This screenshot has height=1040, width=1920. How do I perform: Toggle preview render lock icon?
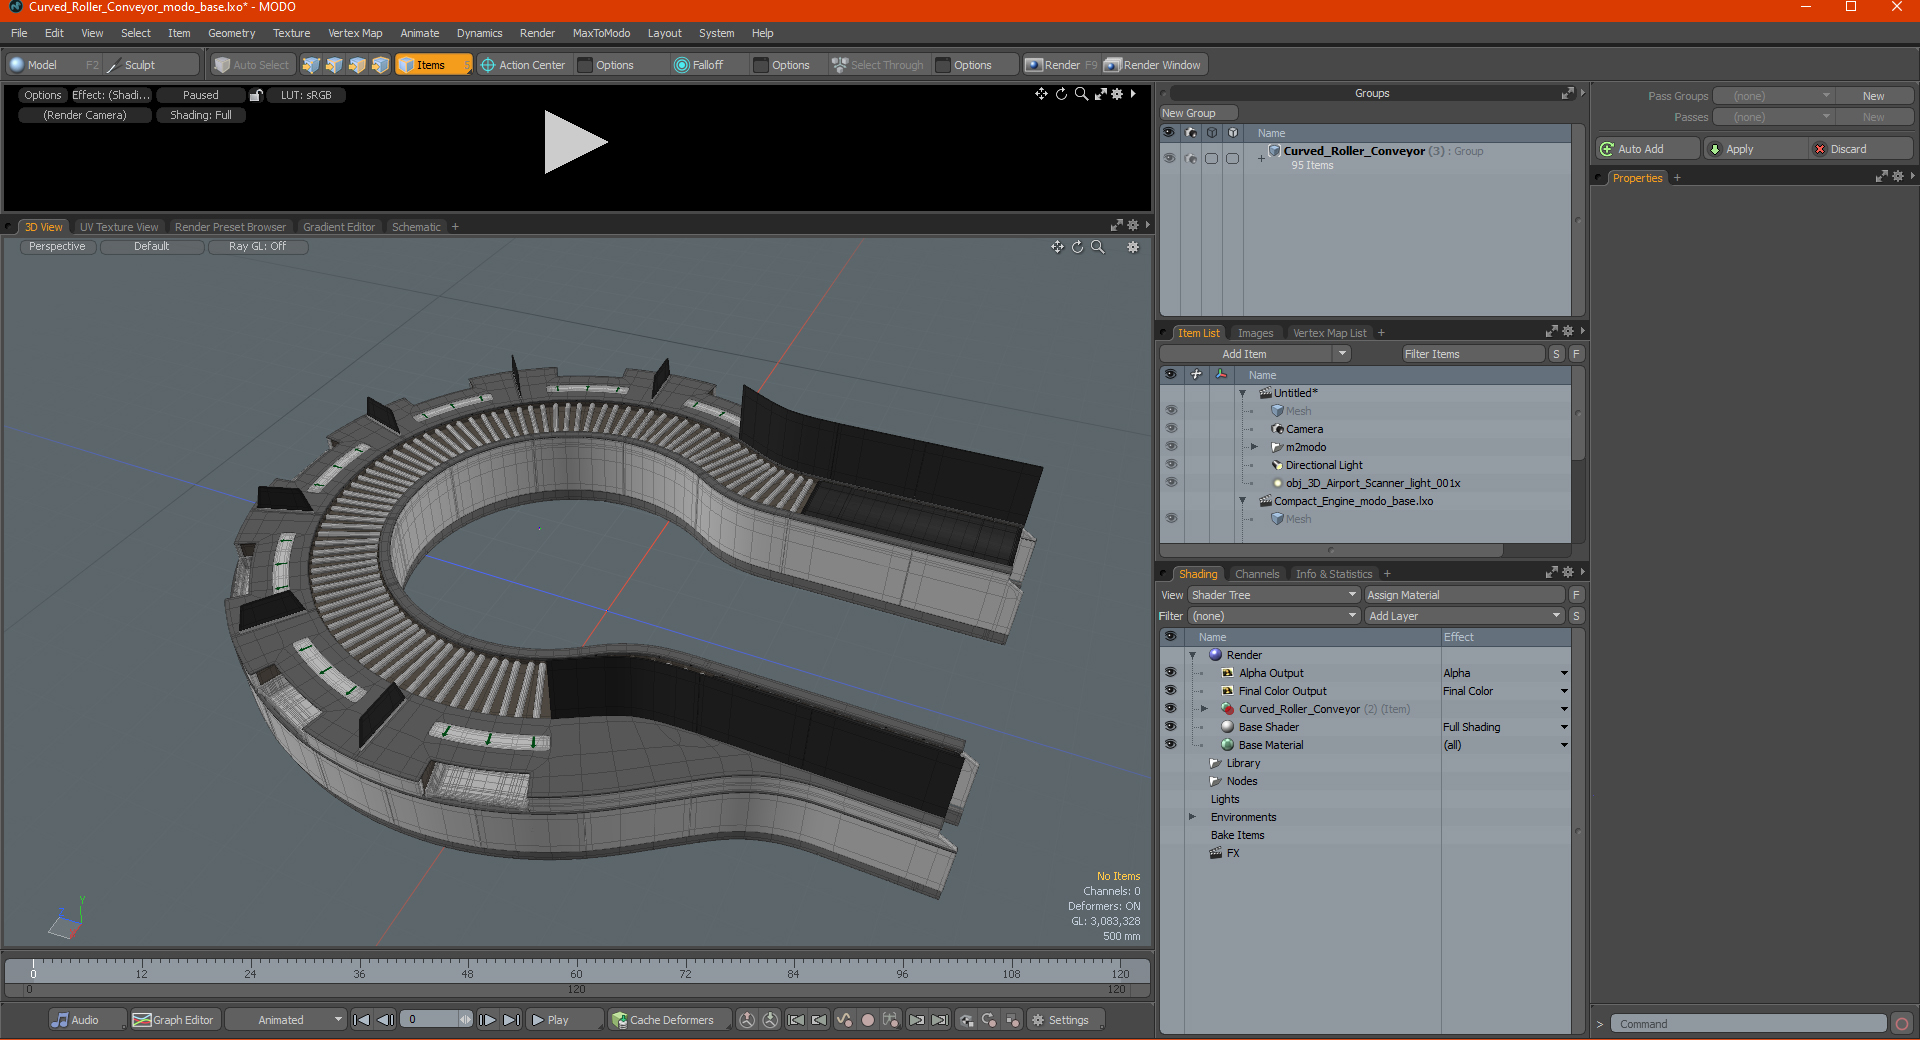click(x=256, y=95)
